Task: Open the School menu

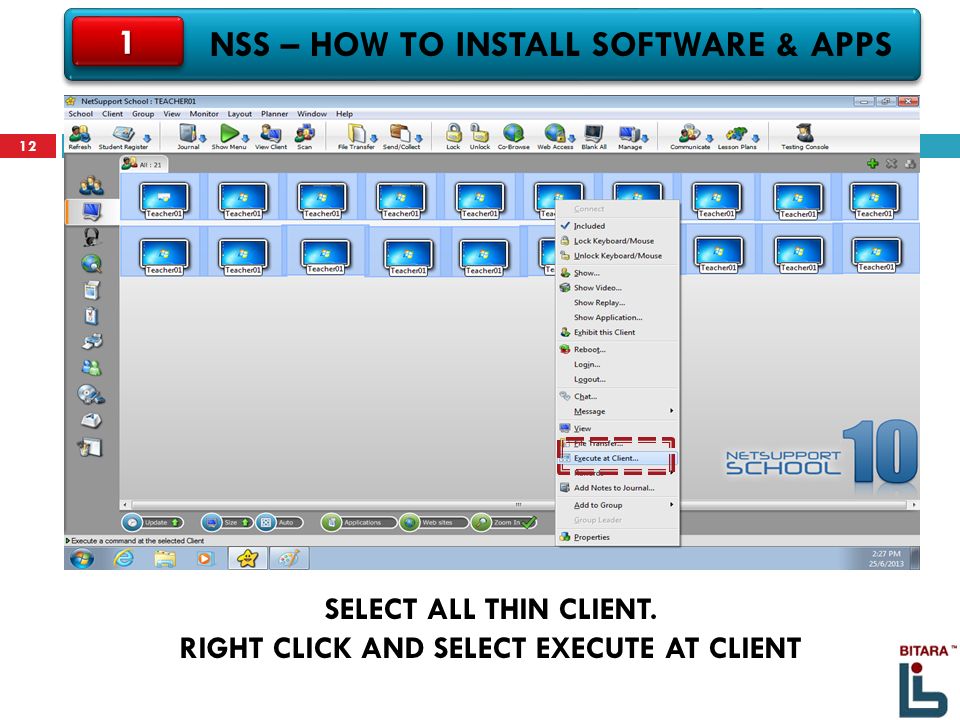Action: pos(80,114)
